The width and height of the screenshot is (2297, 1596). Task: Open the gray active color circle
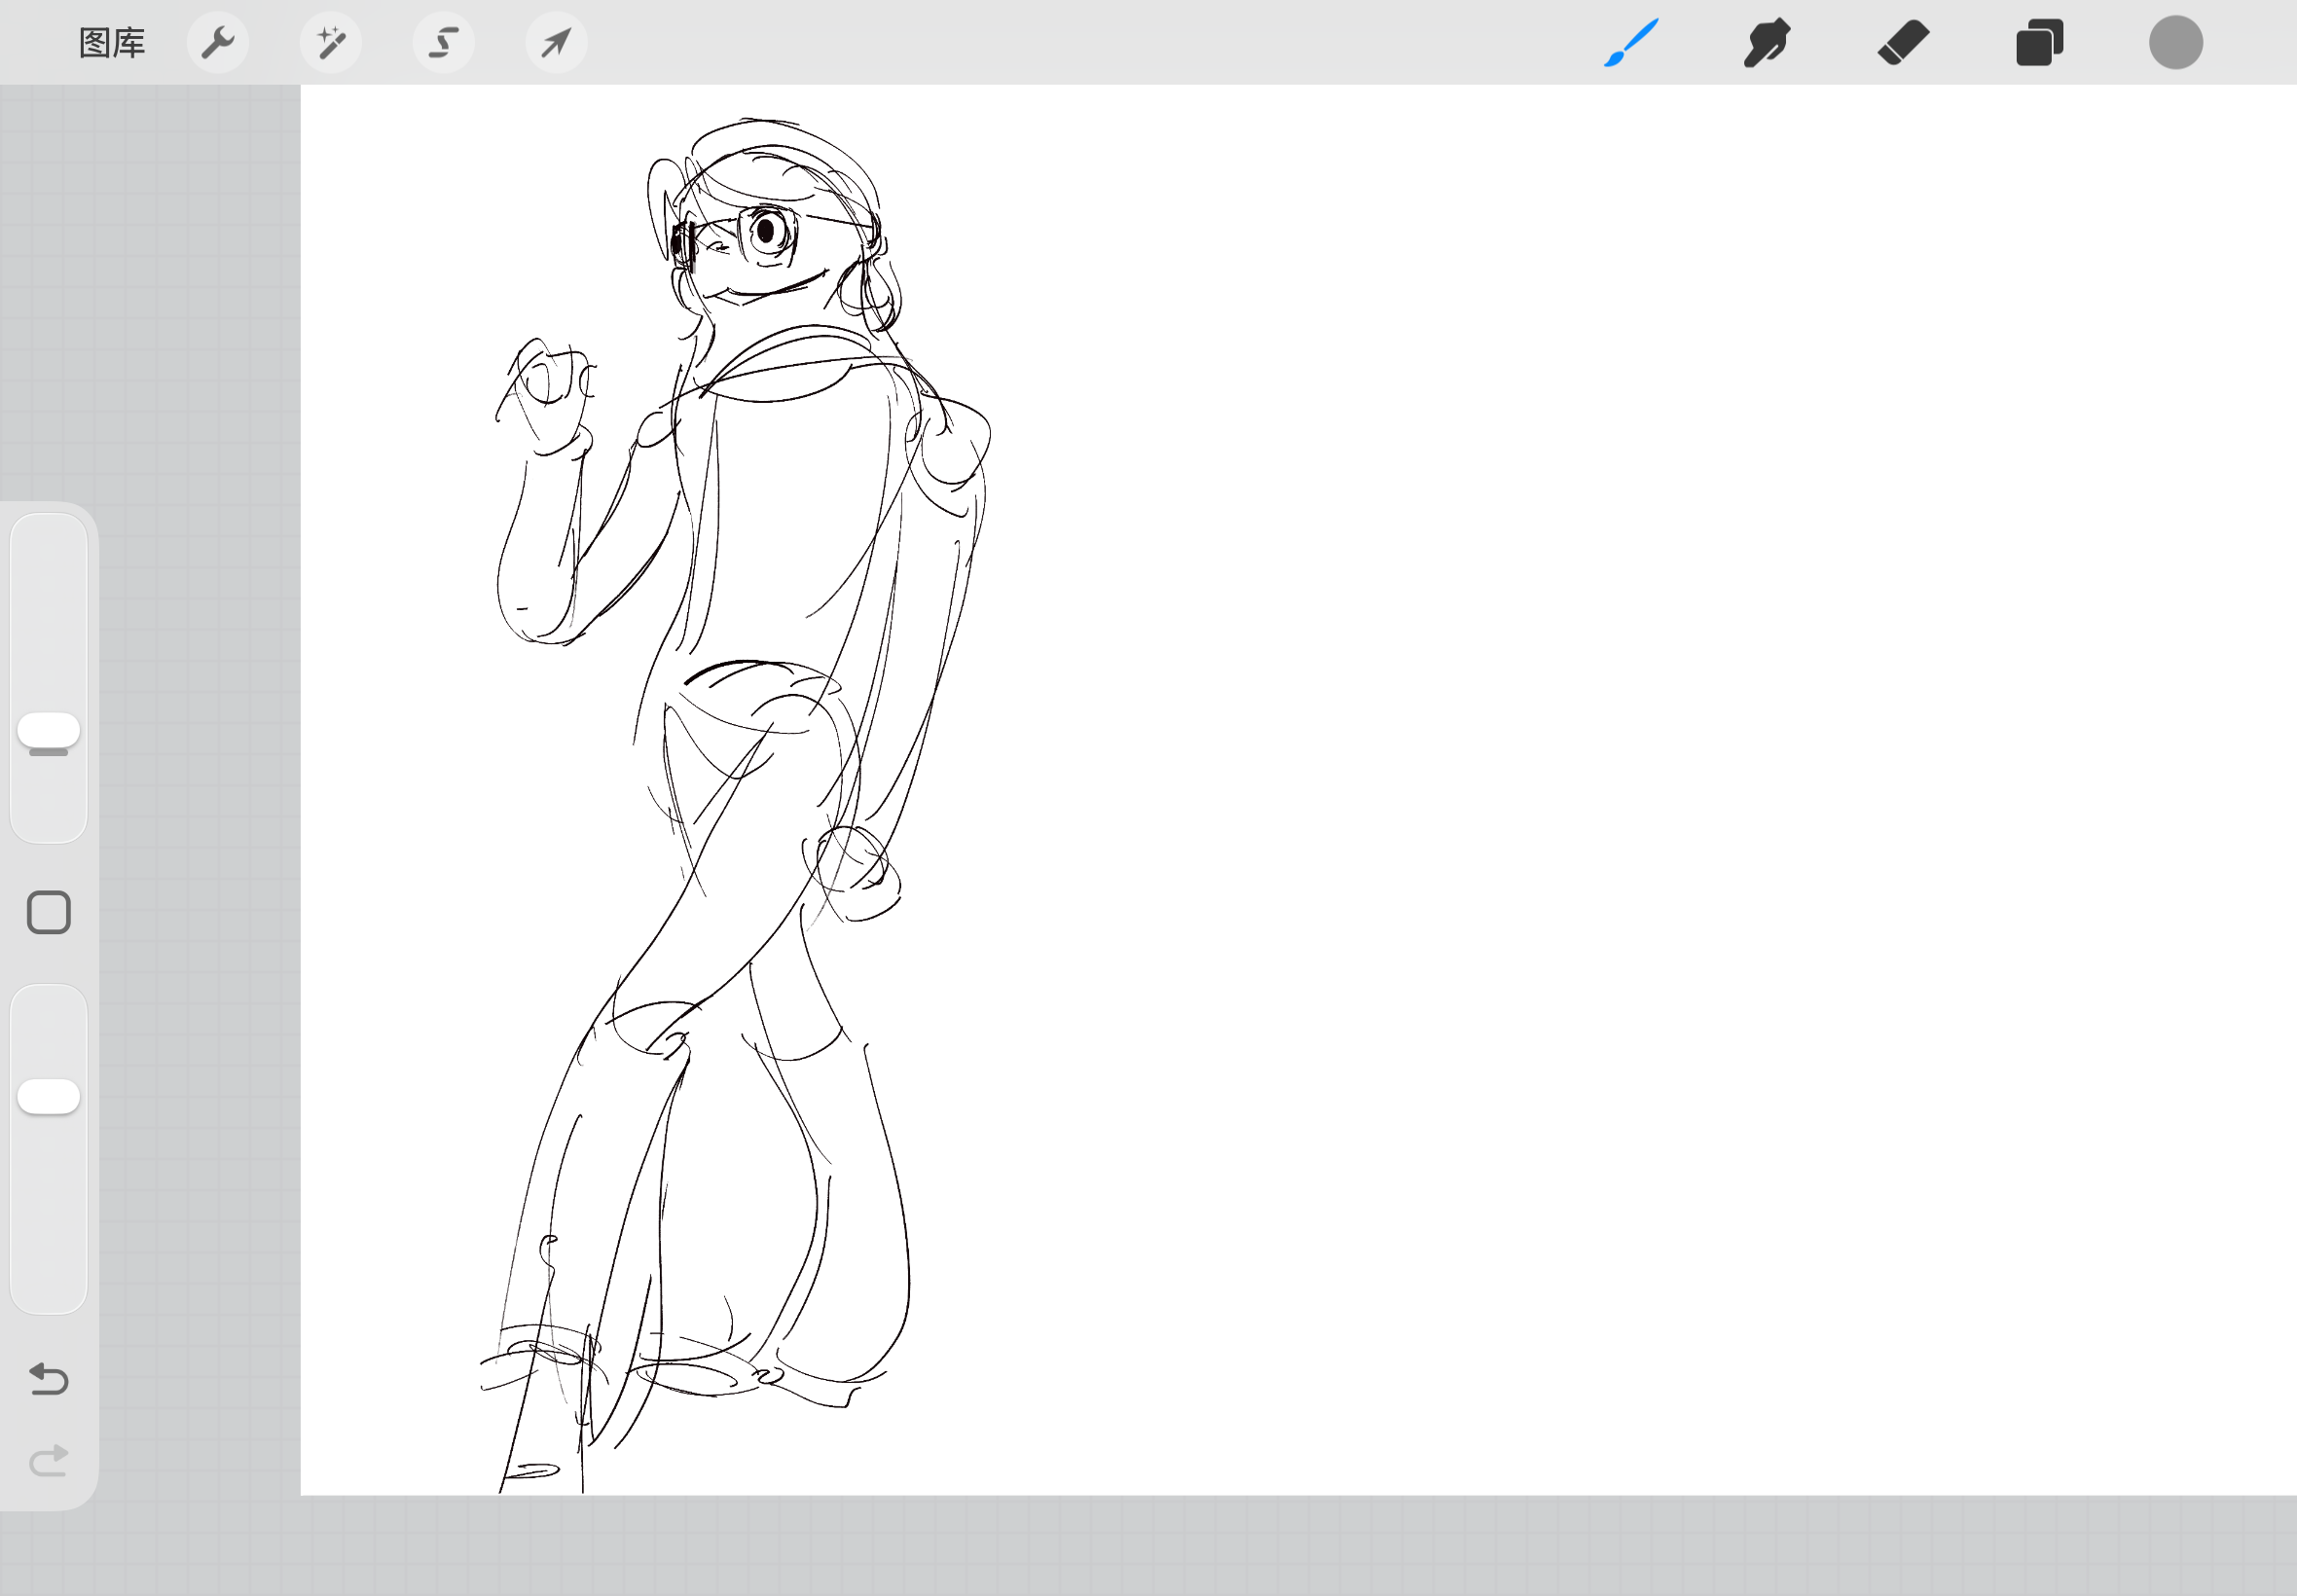(x=2175, y=43)
